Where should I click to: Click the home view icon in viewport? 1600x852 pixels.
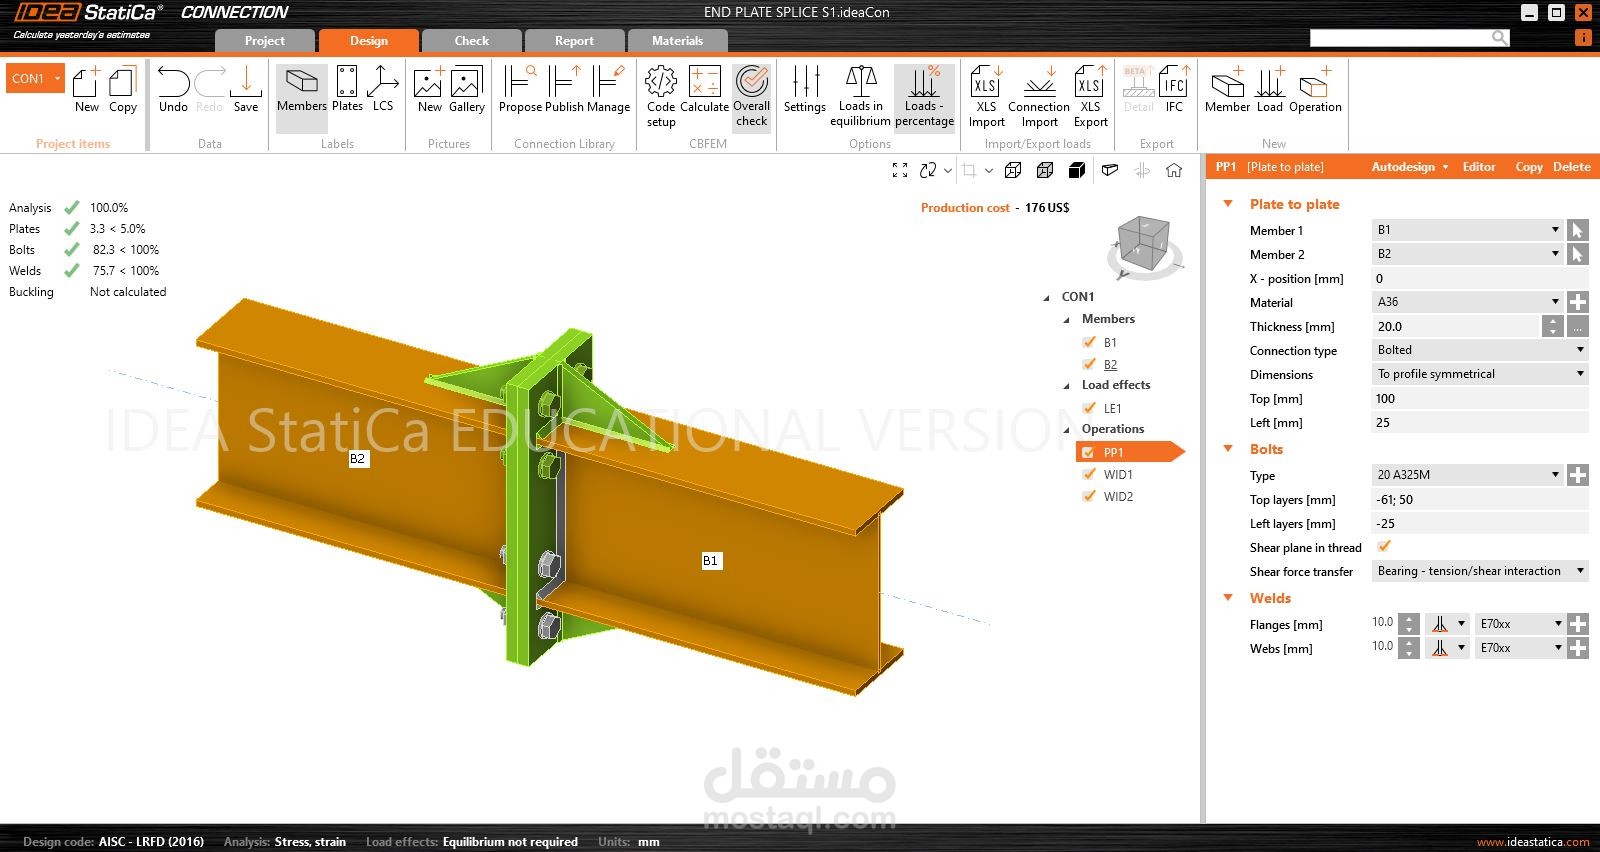coord(1174,171)
